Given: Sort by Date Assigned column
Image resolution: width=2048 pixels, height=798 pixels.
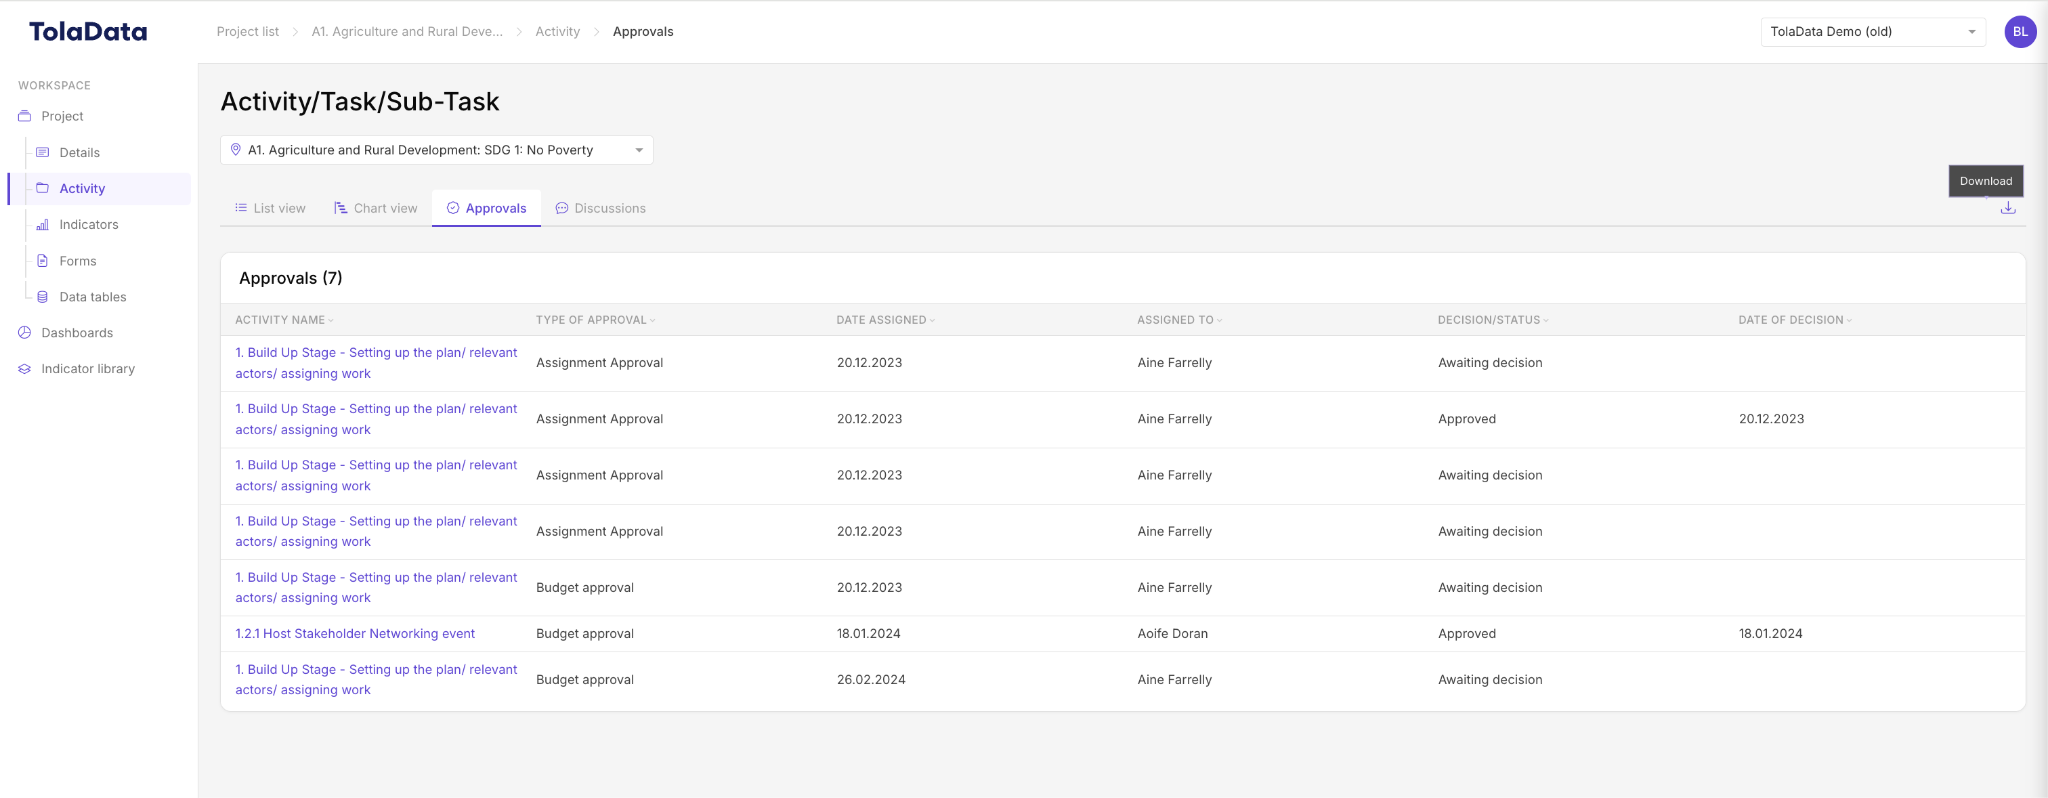Looking at the screenshot, I should click(x=886, y=320).
